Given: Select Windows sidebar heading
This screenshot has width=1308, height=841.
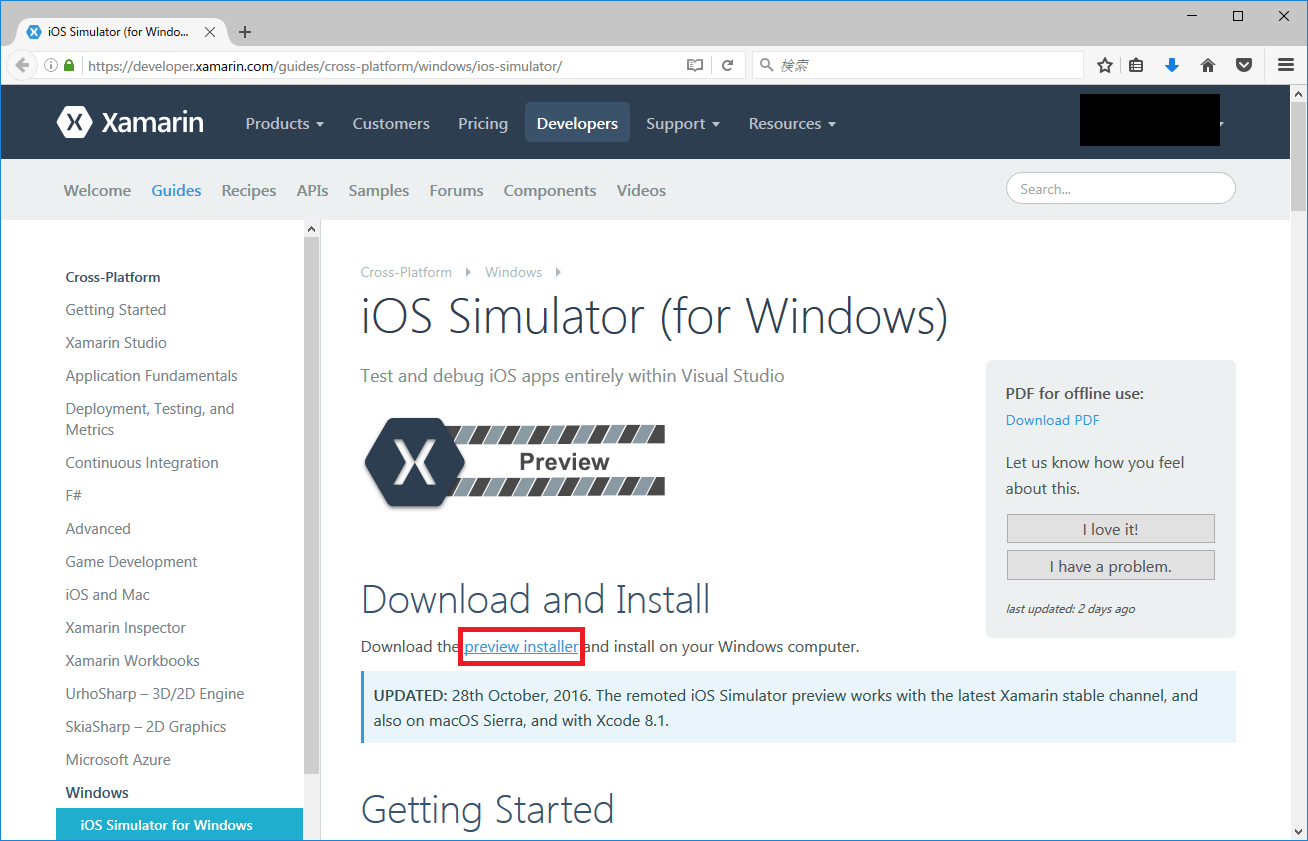Looking at the screenshot, I should 97,793.
